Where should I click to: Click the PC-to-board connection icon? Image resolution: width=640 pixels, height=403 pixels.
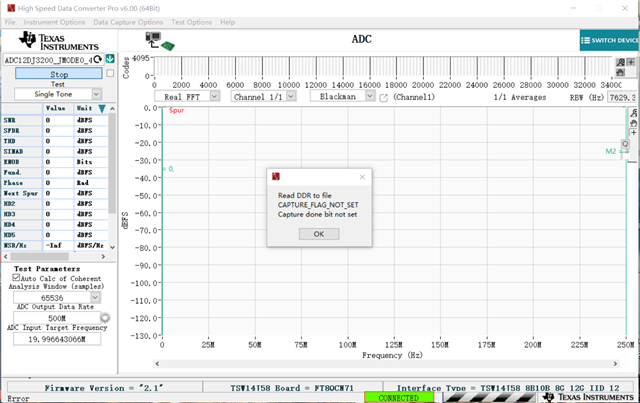click(160, 41)
